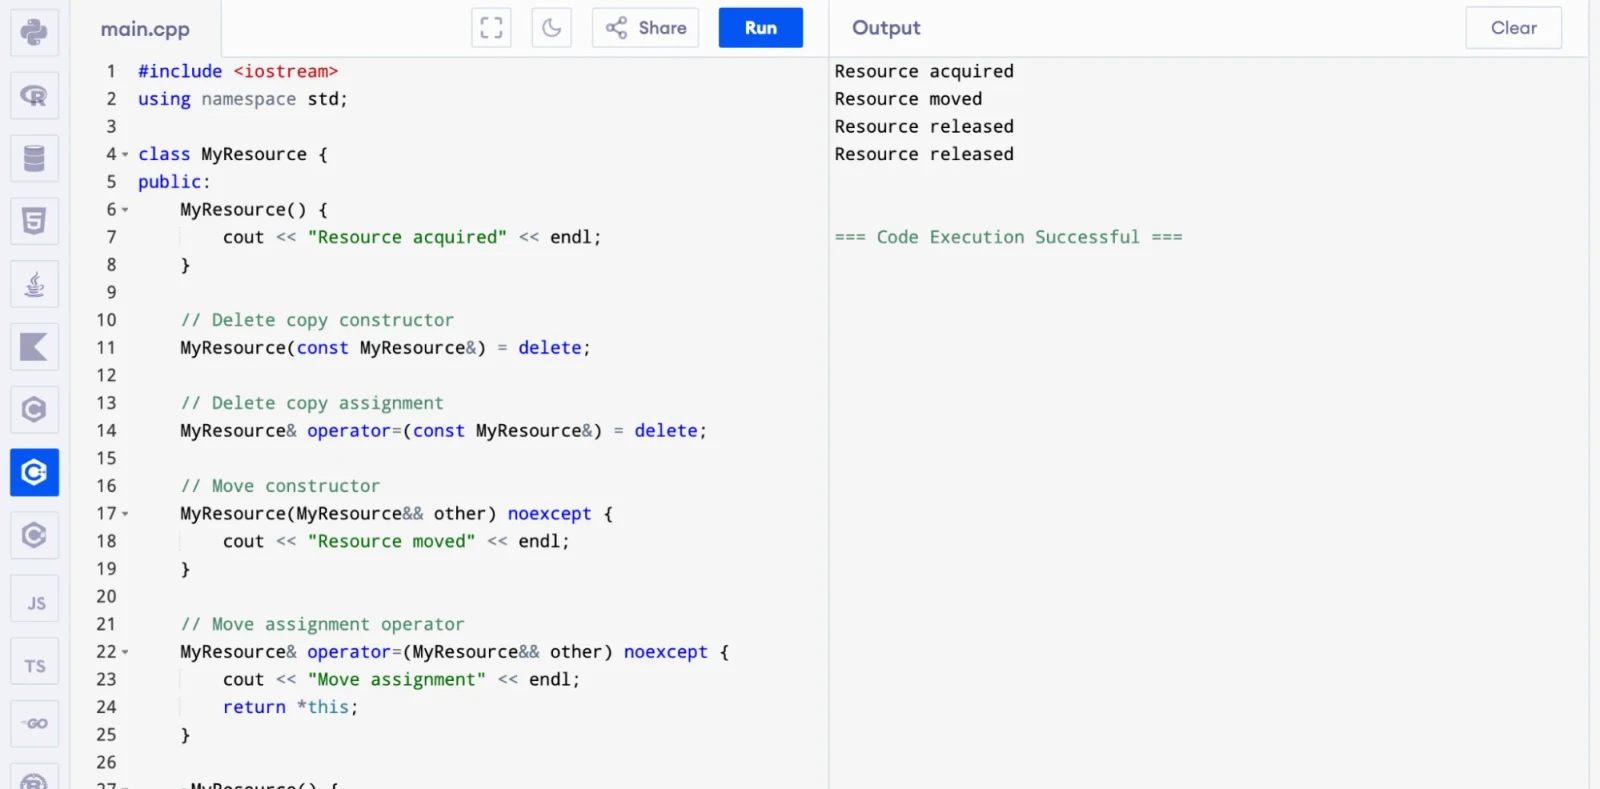
Task: Select the highlighted C++ compiler icon
Action: [x=34, y=472]
